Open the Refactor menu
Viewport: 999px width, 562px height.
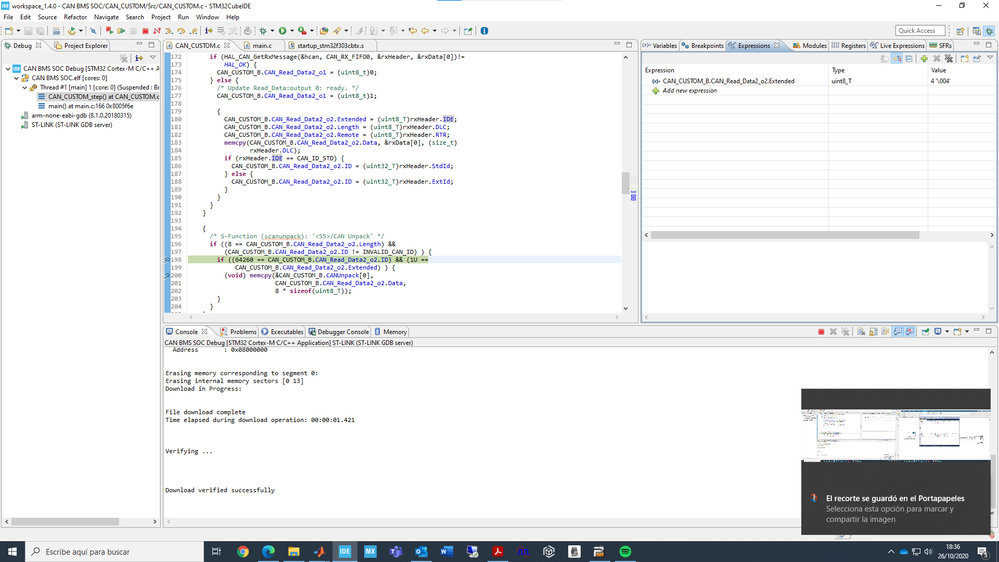(75, 17)
